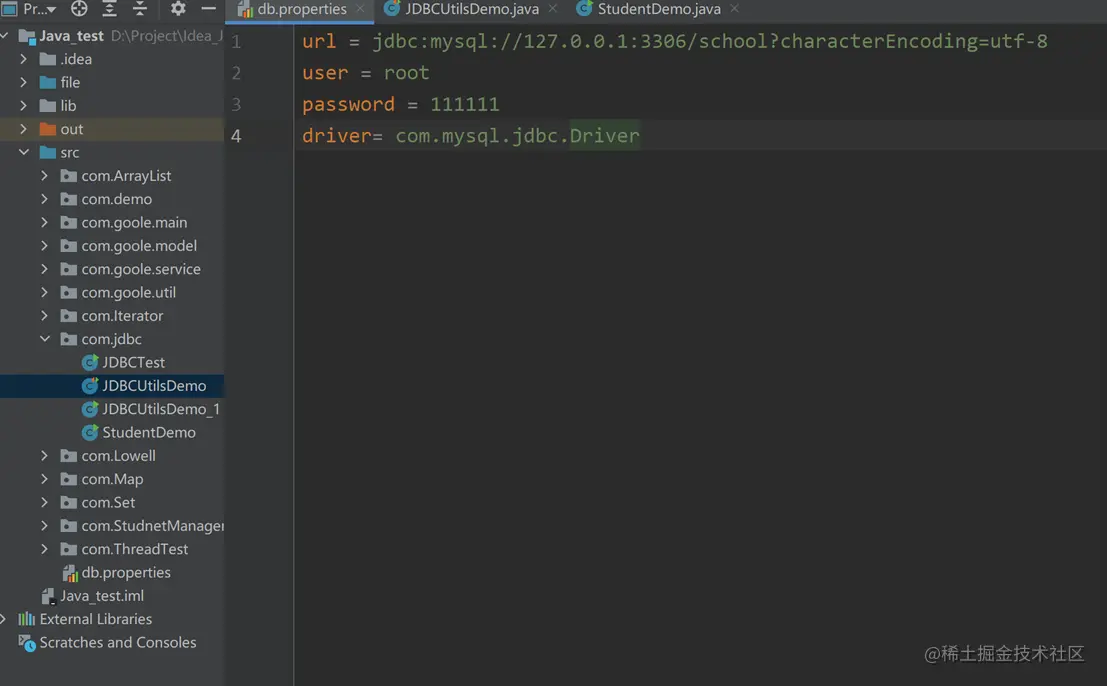Click the Collapse All toolbar icon
Image resolution: width=1107 pixels, height=686 pixels.
pos(139,9)
